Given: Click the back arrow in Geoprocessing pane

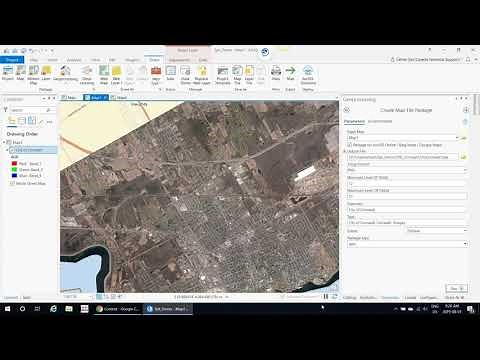Looking at the screenshot, I should 347,110.
